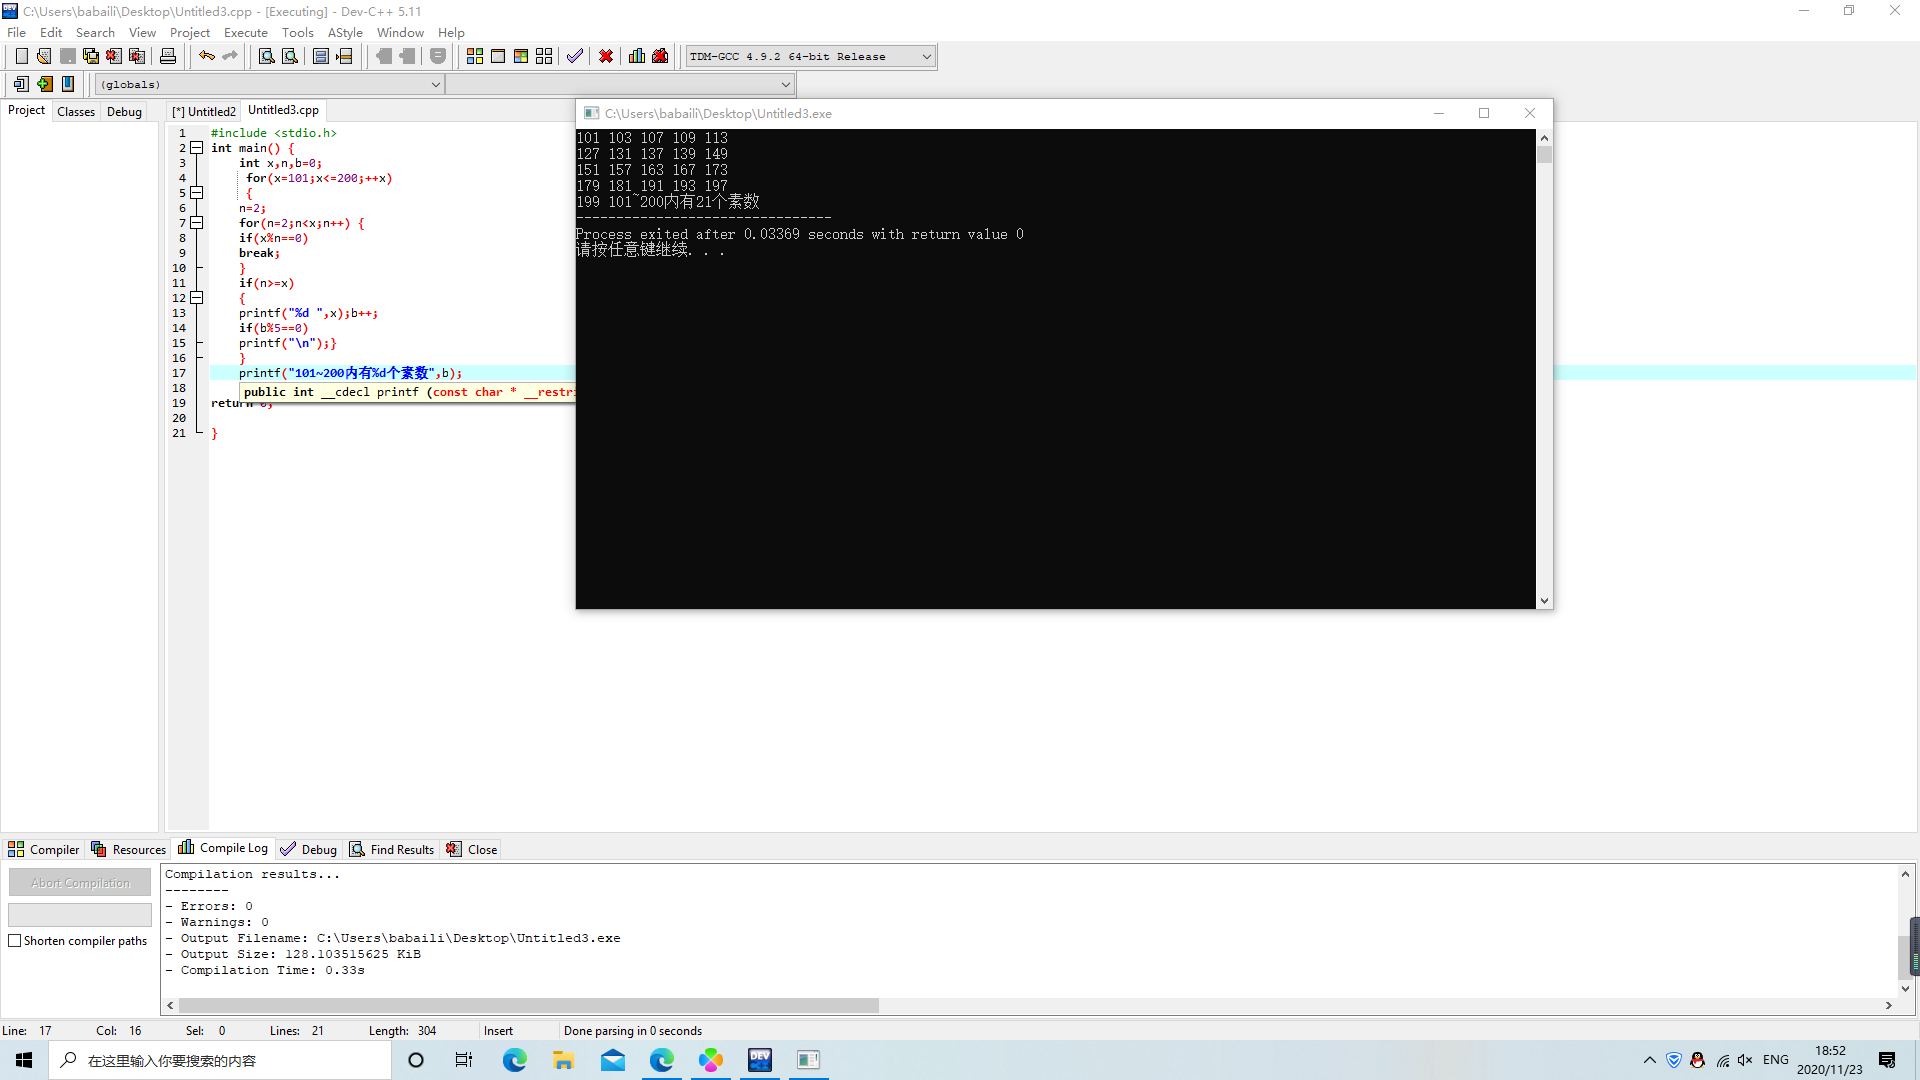This screenshot has width=1920, height=1080.
Task: Click the New file toolbar icon
Action: coord(21,57)
